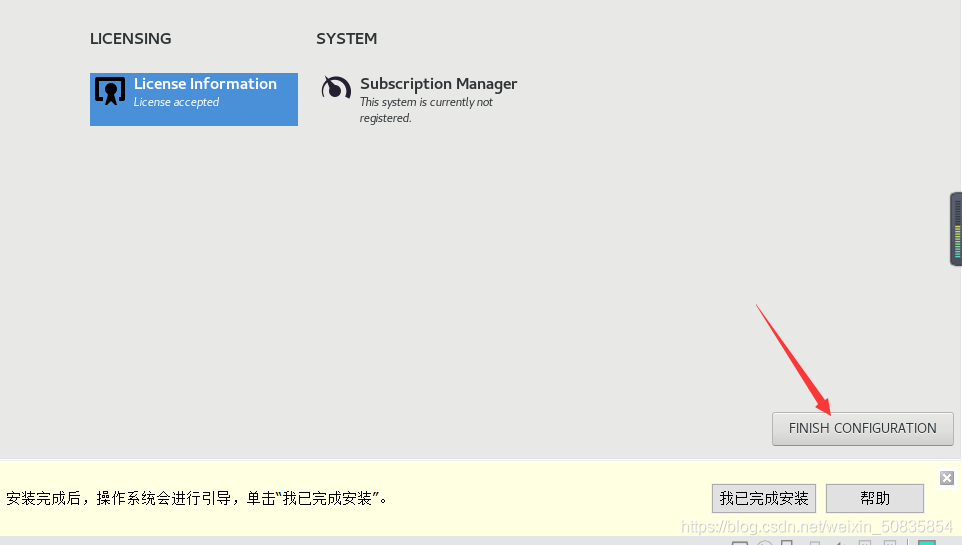Click the Subscription Manager gauge icon

(x=336, y=88)
